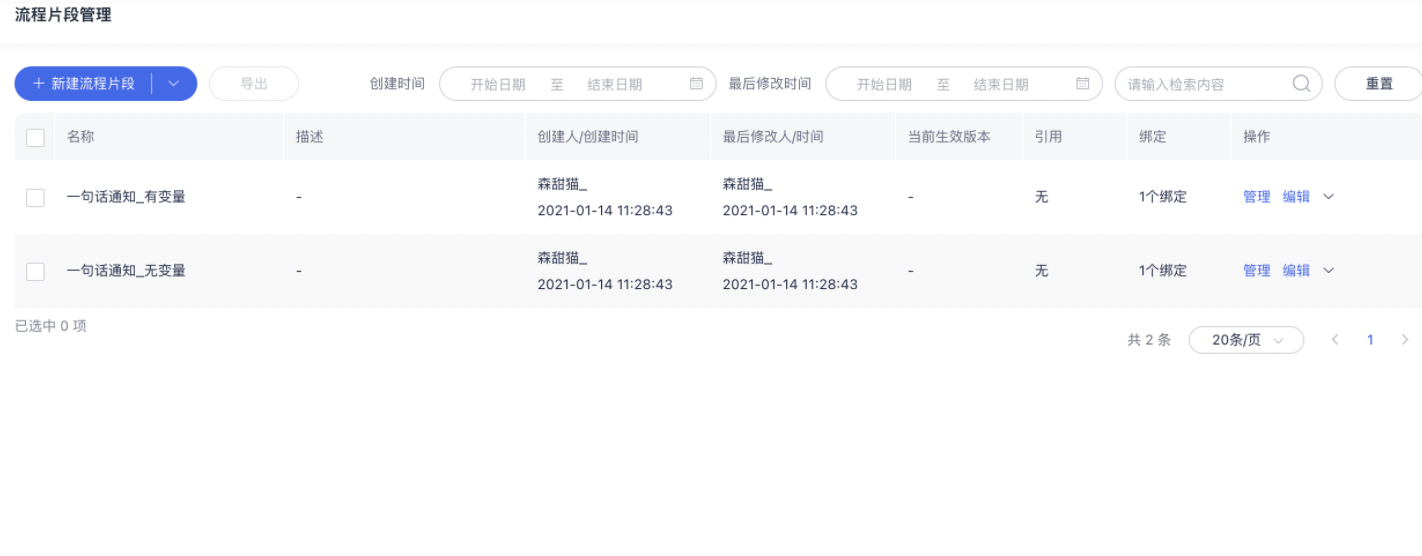This screenshot has height=556, width=1422.
Task: Expand more actions for 一句话通知_有变量
Action: (x=1328, y=197)
